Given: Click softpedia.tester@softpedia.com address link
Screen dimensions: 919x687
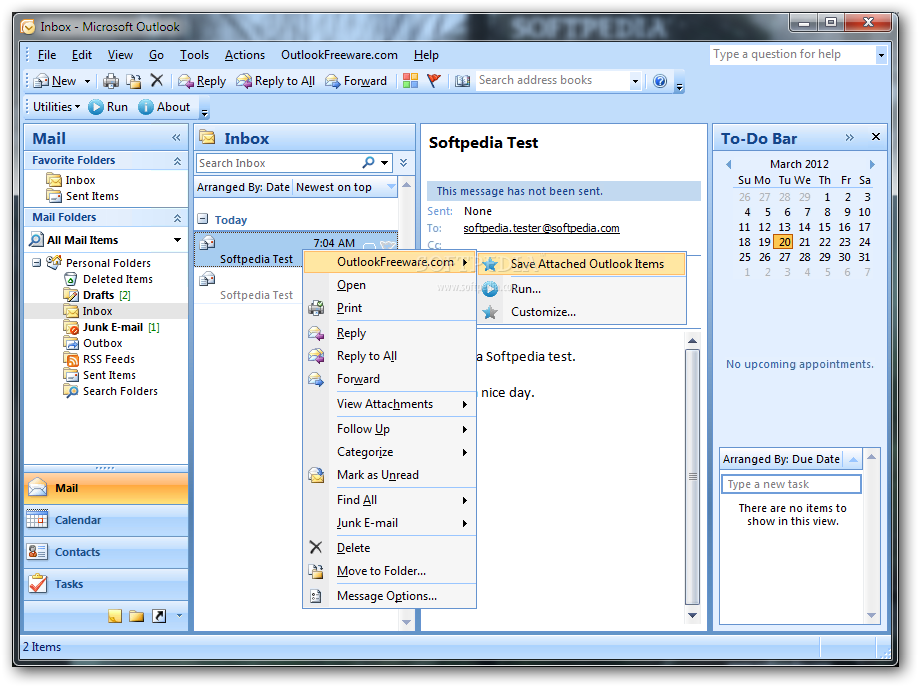Looking at the screenshot, I should tap(541, 228).
